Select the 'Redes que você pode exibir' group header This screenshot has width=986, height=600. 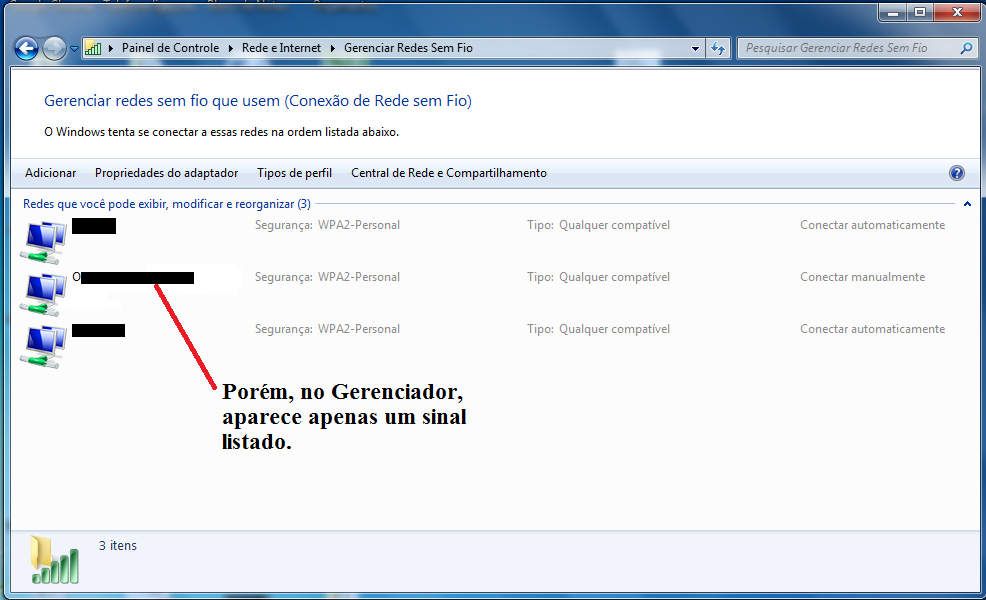pos(167,204)
